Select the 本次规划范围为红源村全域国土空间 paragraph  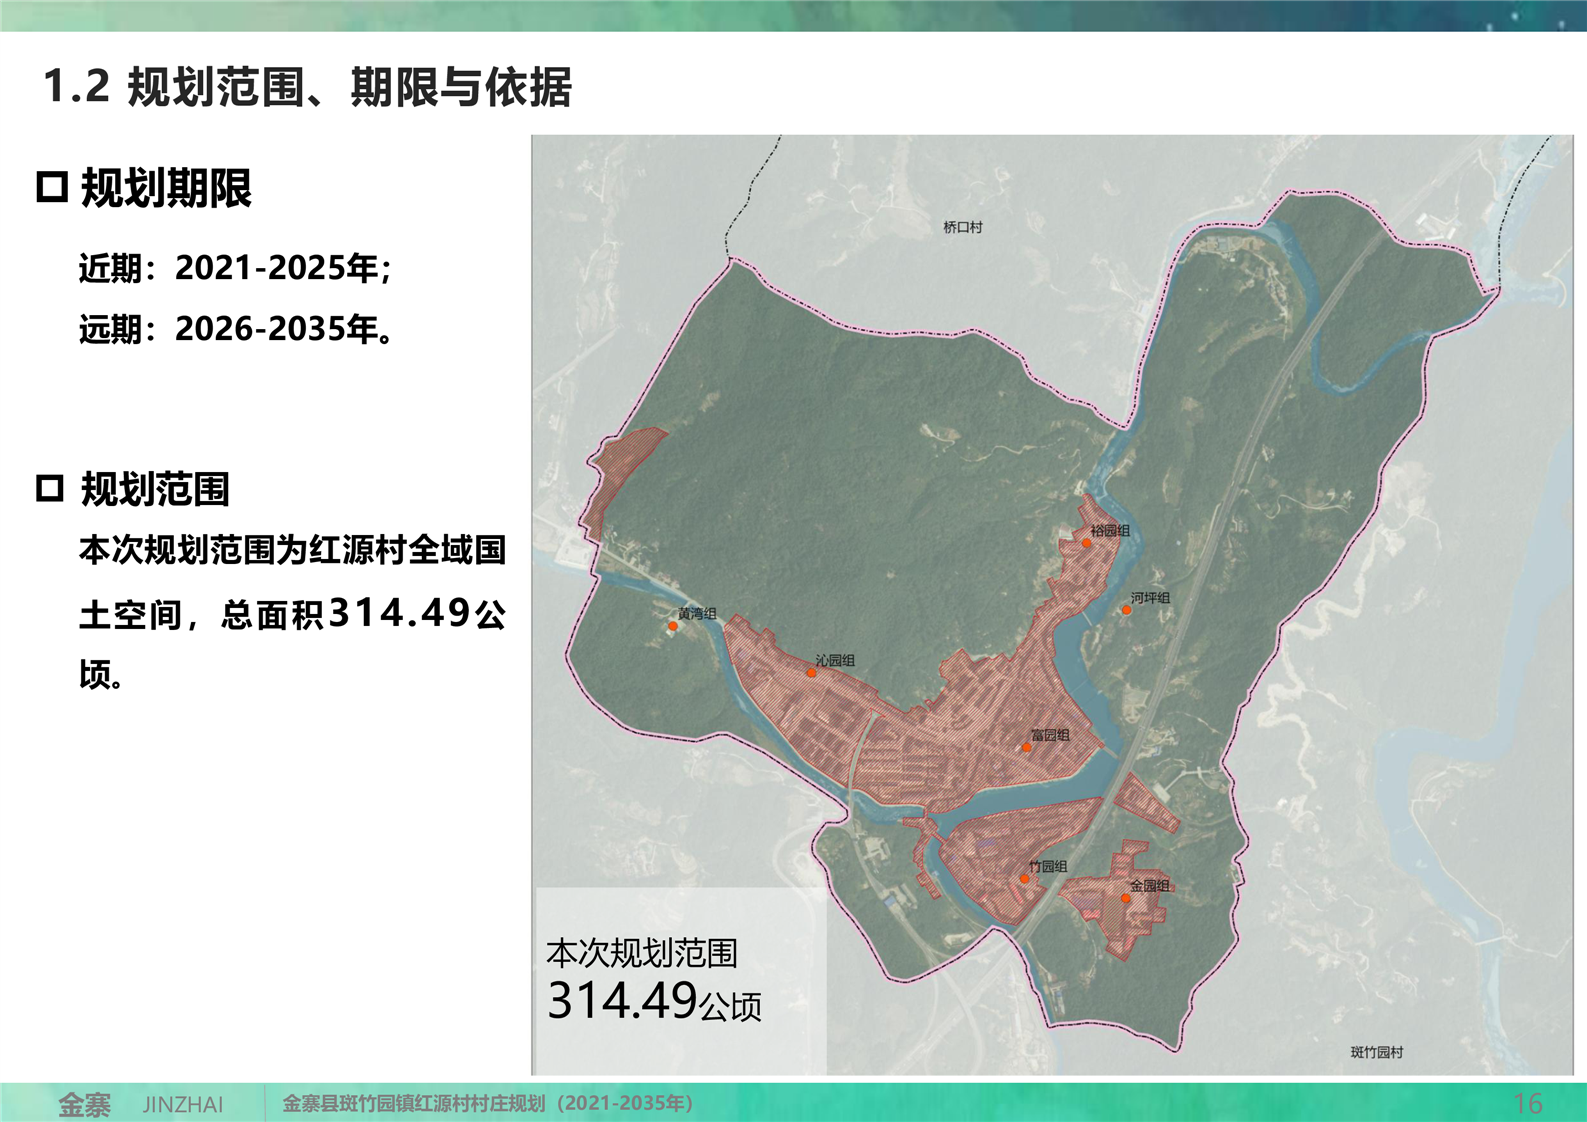click(x=292, y=611)
